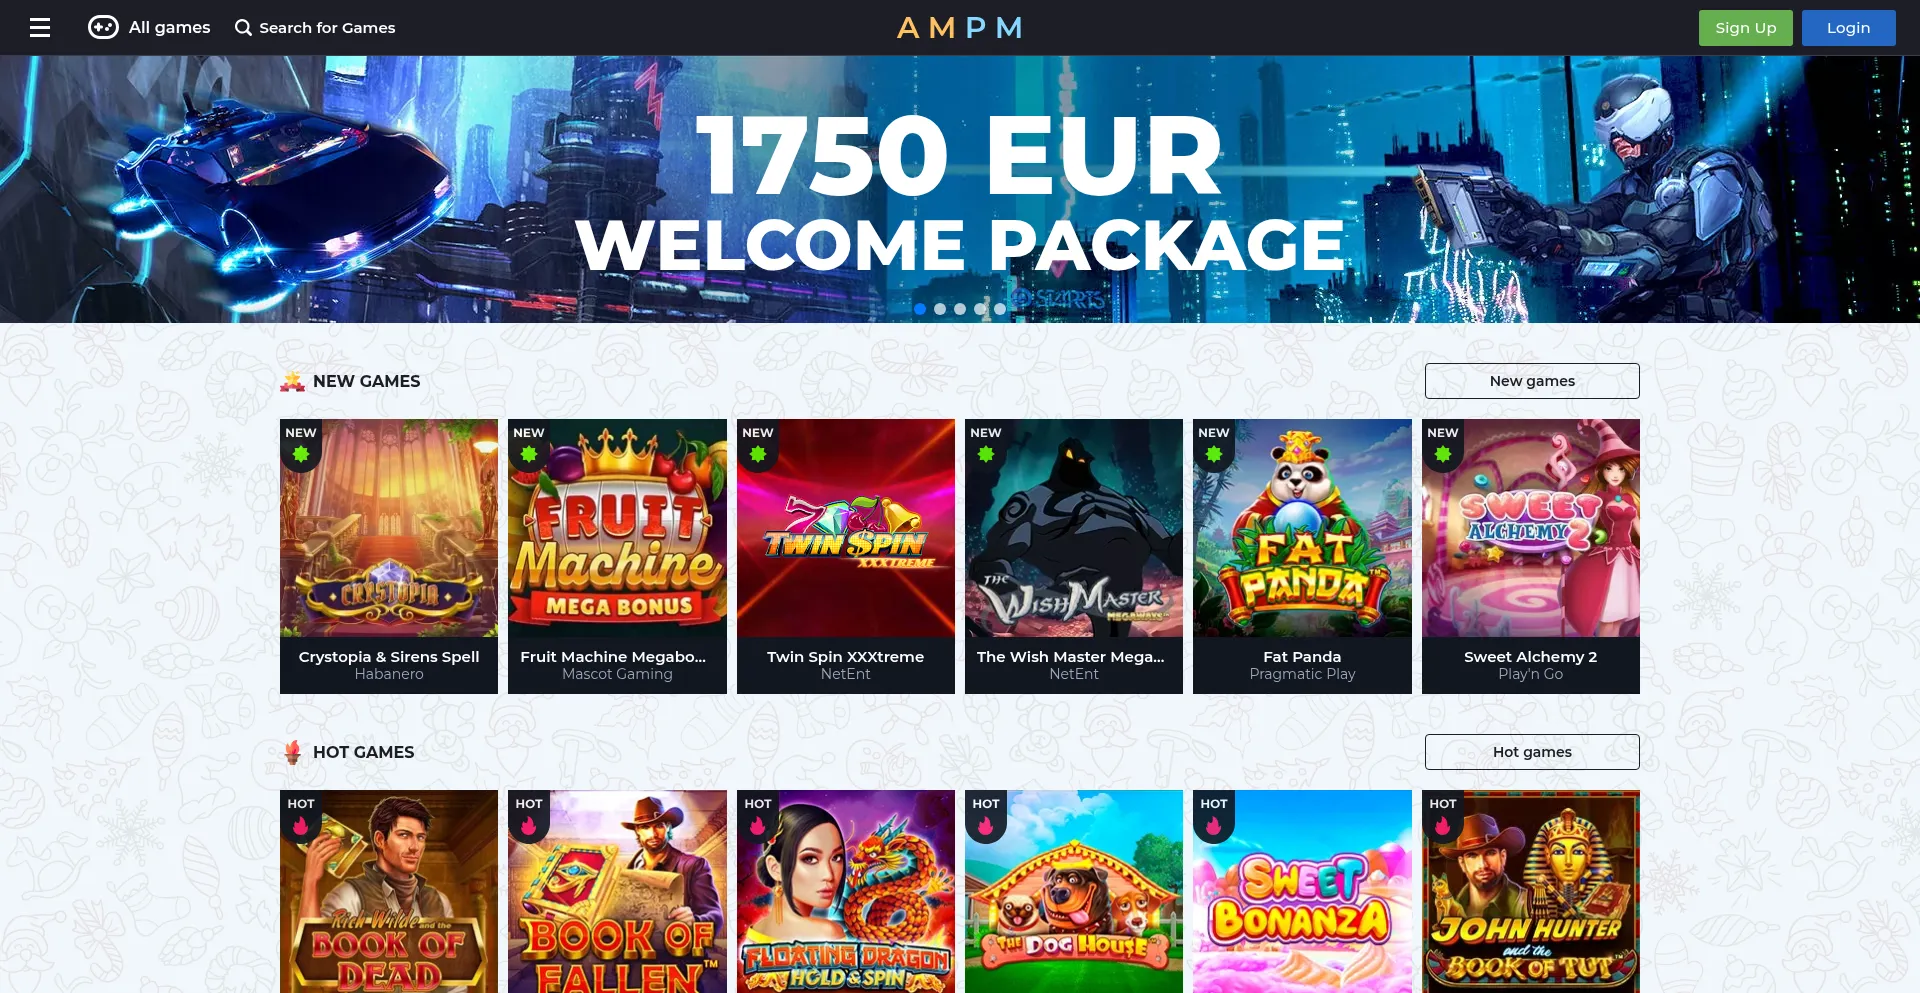Image resolution: width=1920 pixels, height=993 pixels.
Task: Open the Twin Spin XXXtreme thumbnail
Action: click(x=846, y=528)
